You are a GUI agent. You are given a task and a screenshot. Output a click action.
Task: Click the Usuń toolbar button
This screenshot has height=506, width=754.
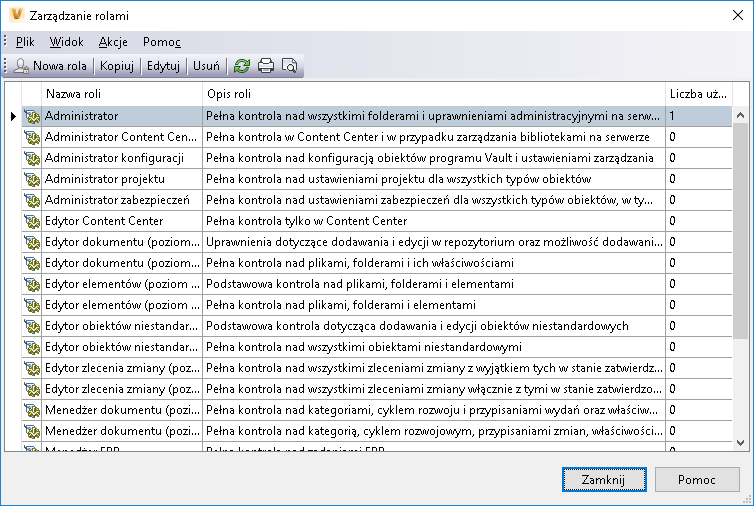pos(206,66)
